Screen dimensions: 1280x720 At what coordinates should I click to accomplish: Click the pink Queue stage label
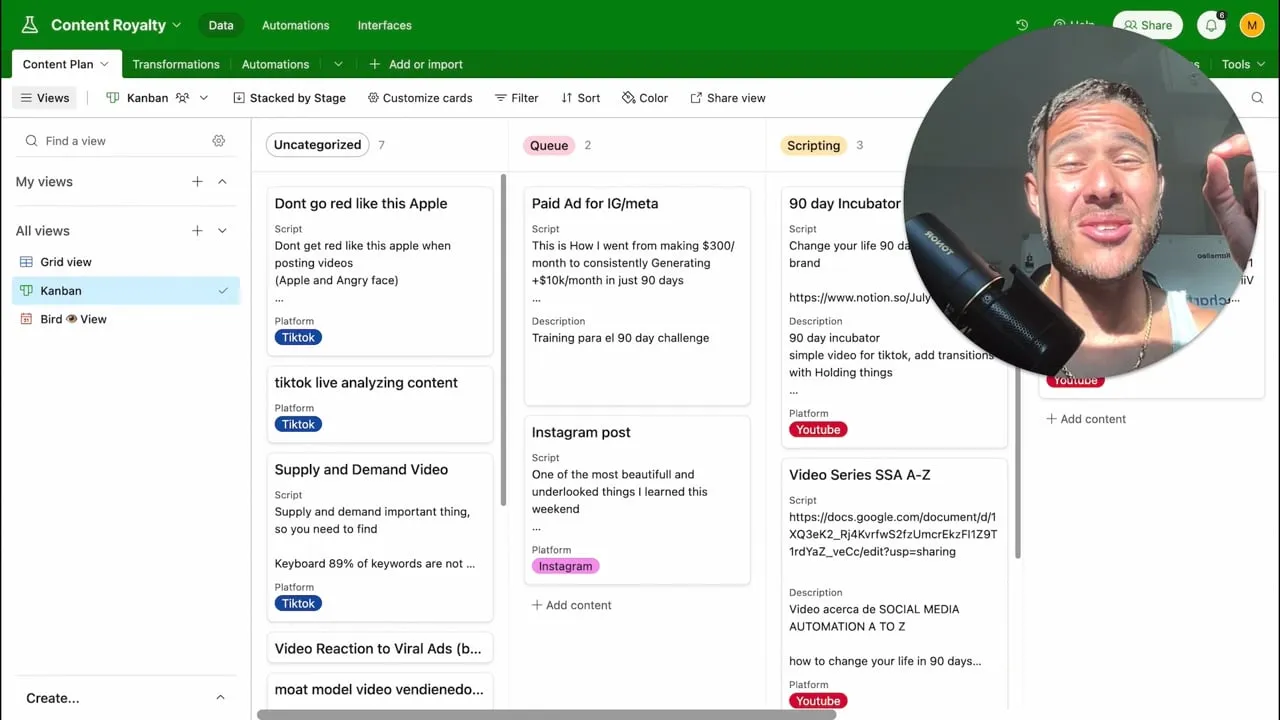pyautogui.click(x=549, y=145)
